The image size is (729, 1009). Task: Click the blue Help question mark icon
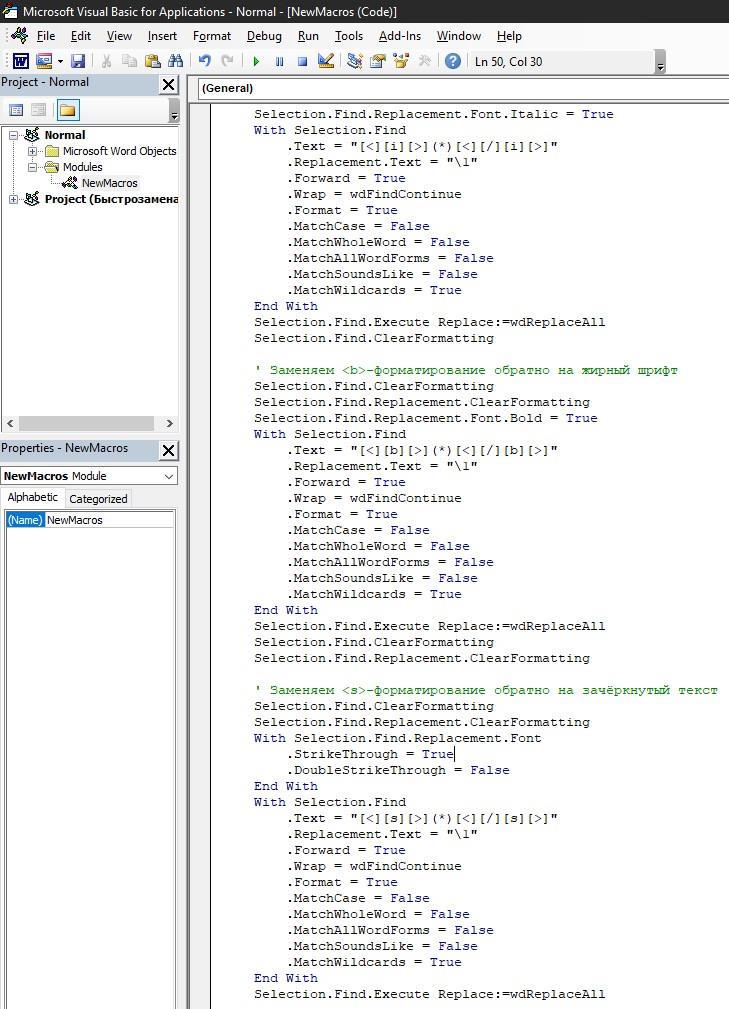pyautogui.click(x=452, y=61)
